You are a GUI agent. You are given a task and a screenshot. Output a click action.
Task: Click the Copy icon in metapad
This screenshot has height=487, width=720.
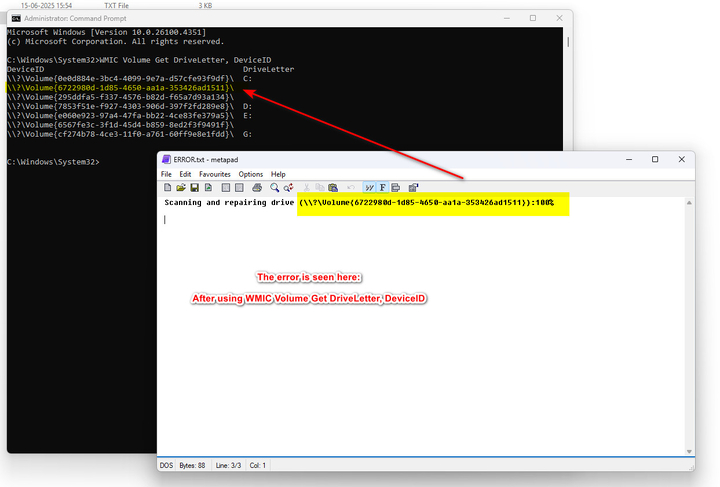pyautogui.click(x=320, y=187)
